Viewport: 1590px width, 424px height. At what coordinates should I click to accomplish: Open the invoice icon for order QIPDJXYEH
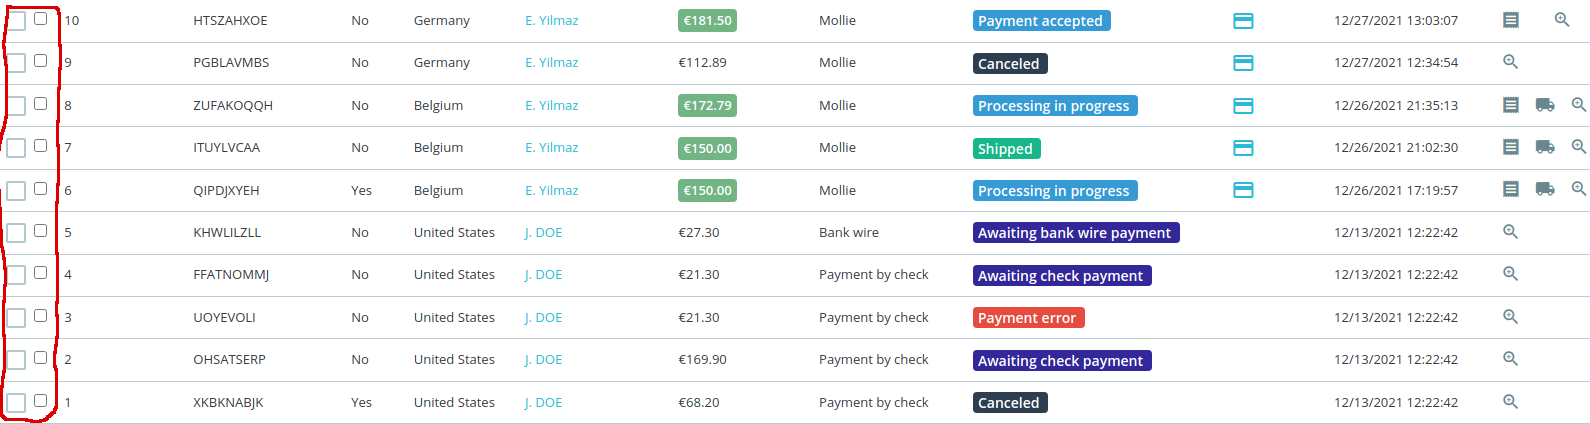(x=1511, y=189)
